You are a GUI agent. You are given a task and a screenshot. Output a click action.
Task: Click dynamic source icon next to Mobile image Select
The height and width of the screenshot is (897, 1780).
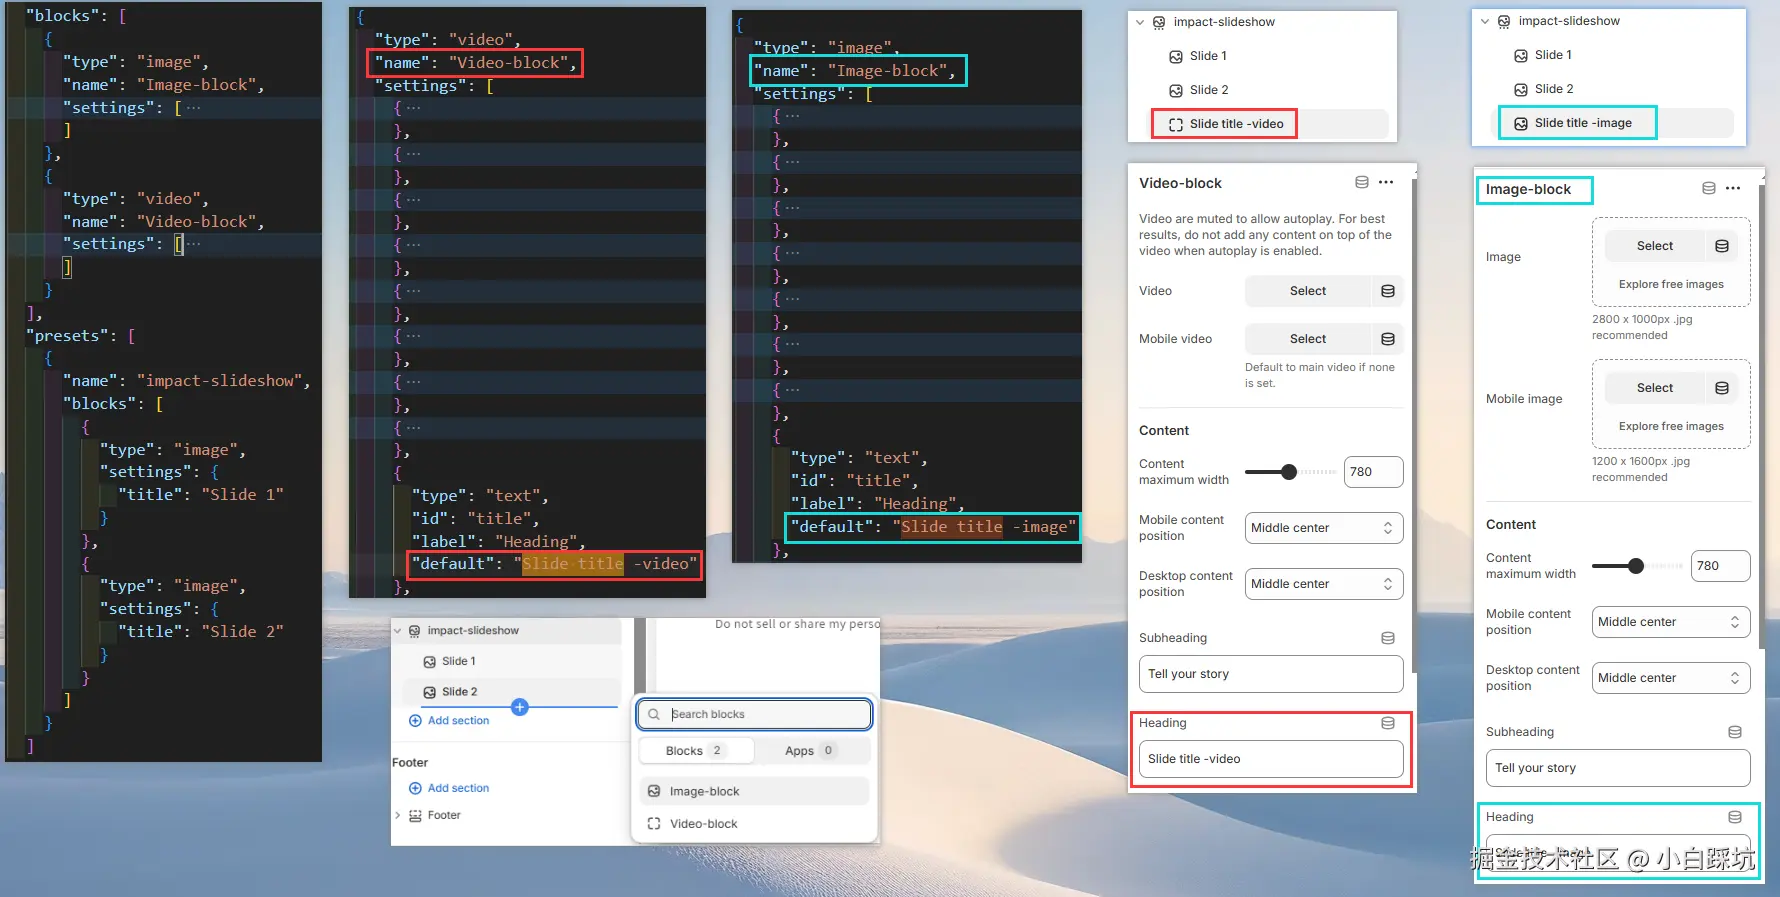coord(1722,388)
